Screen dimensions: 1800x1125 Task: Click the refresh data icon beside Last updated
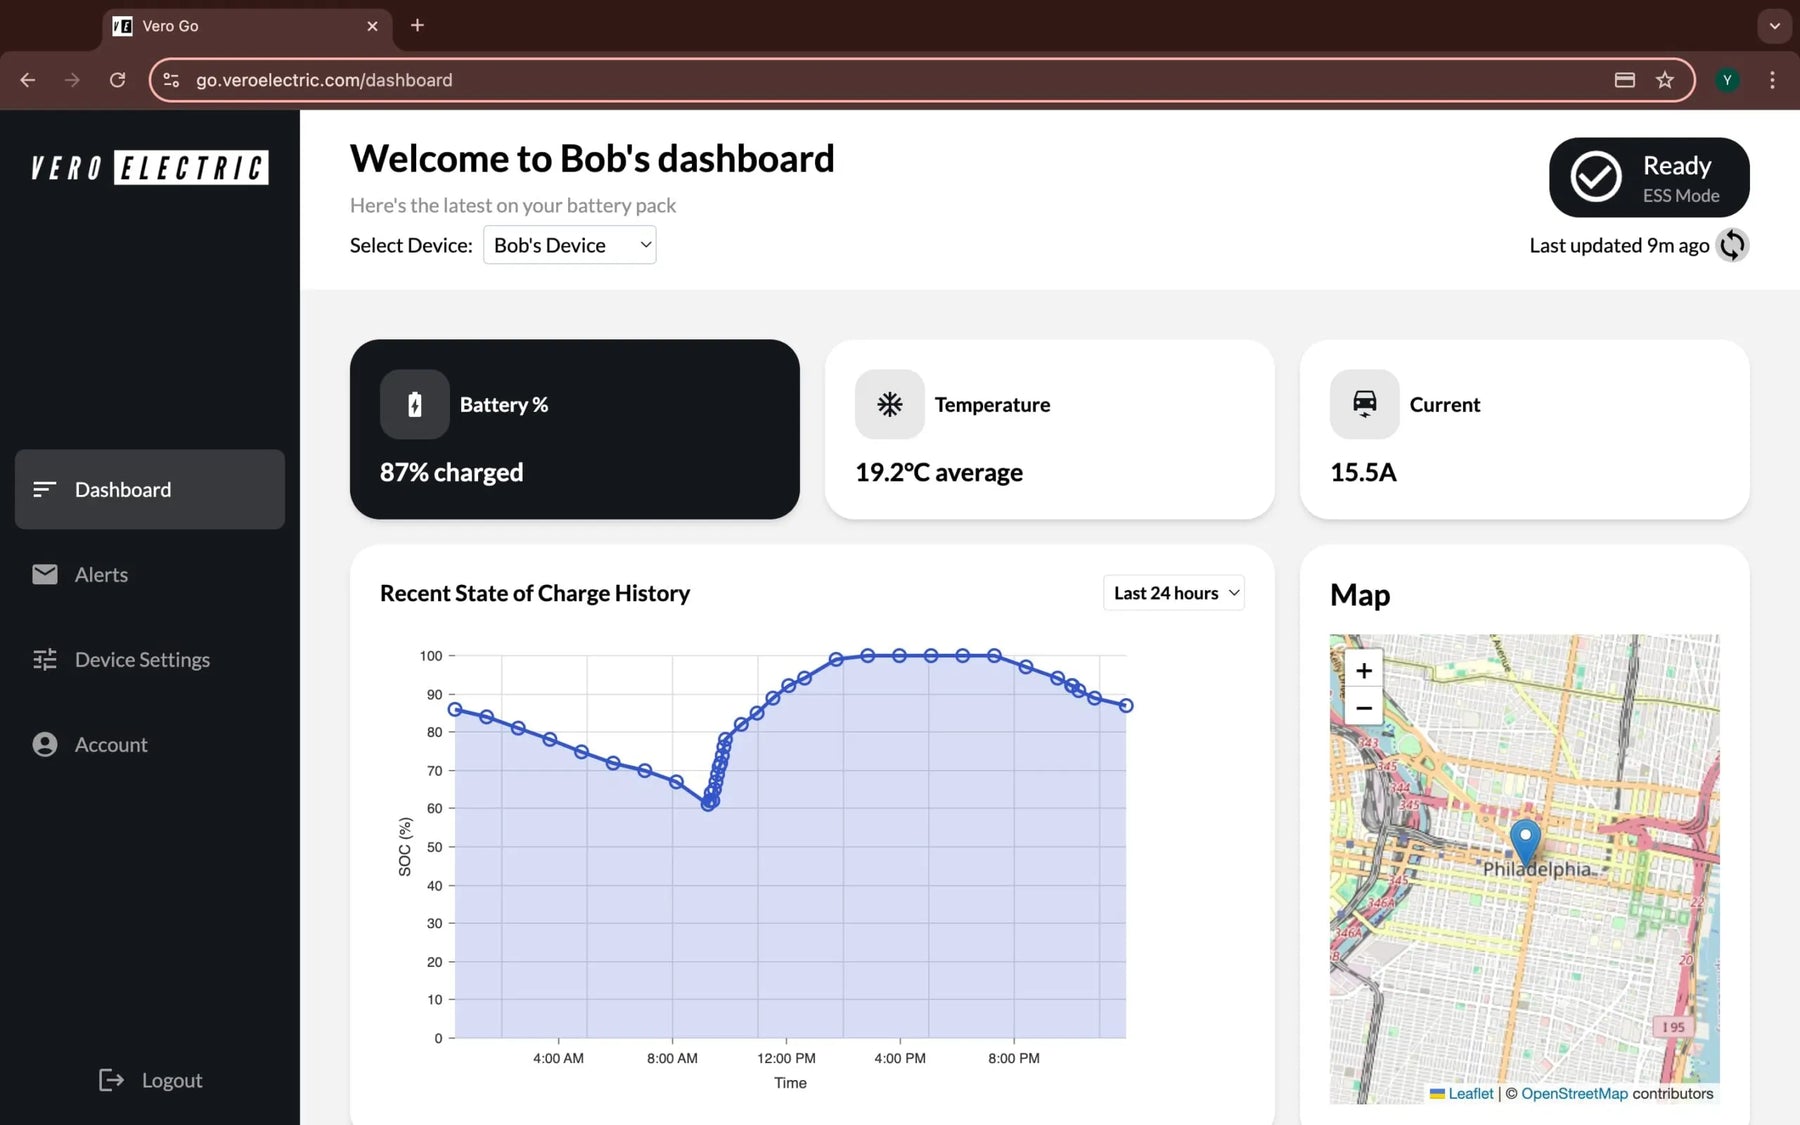[x=1732, y=245]
